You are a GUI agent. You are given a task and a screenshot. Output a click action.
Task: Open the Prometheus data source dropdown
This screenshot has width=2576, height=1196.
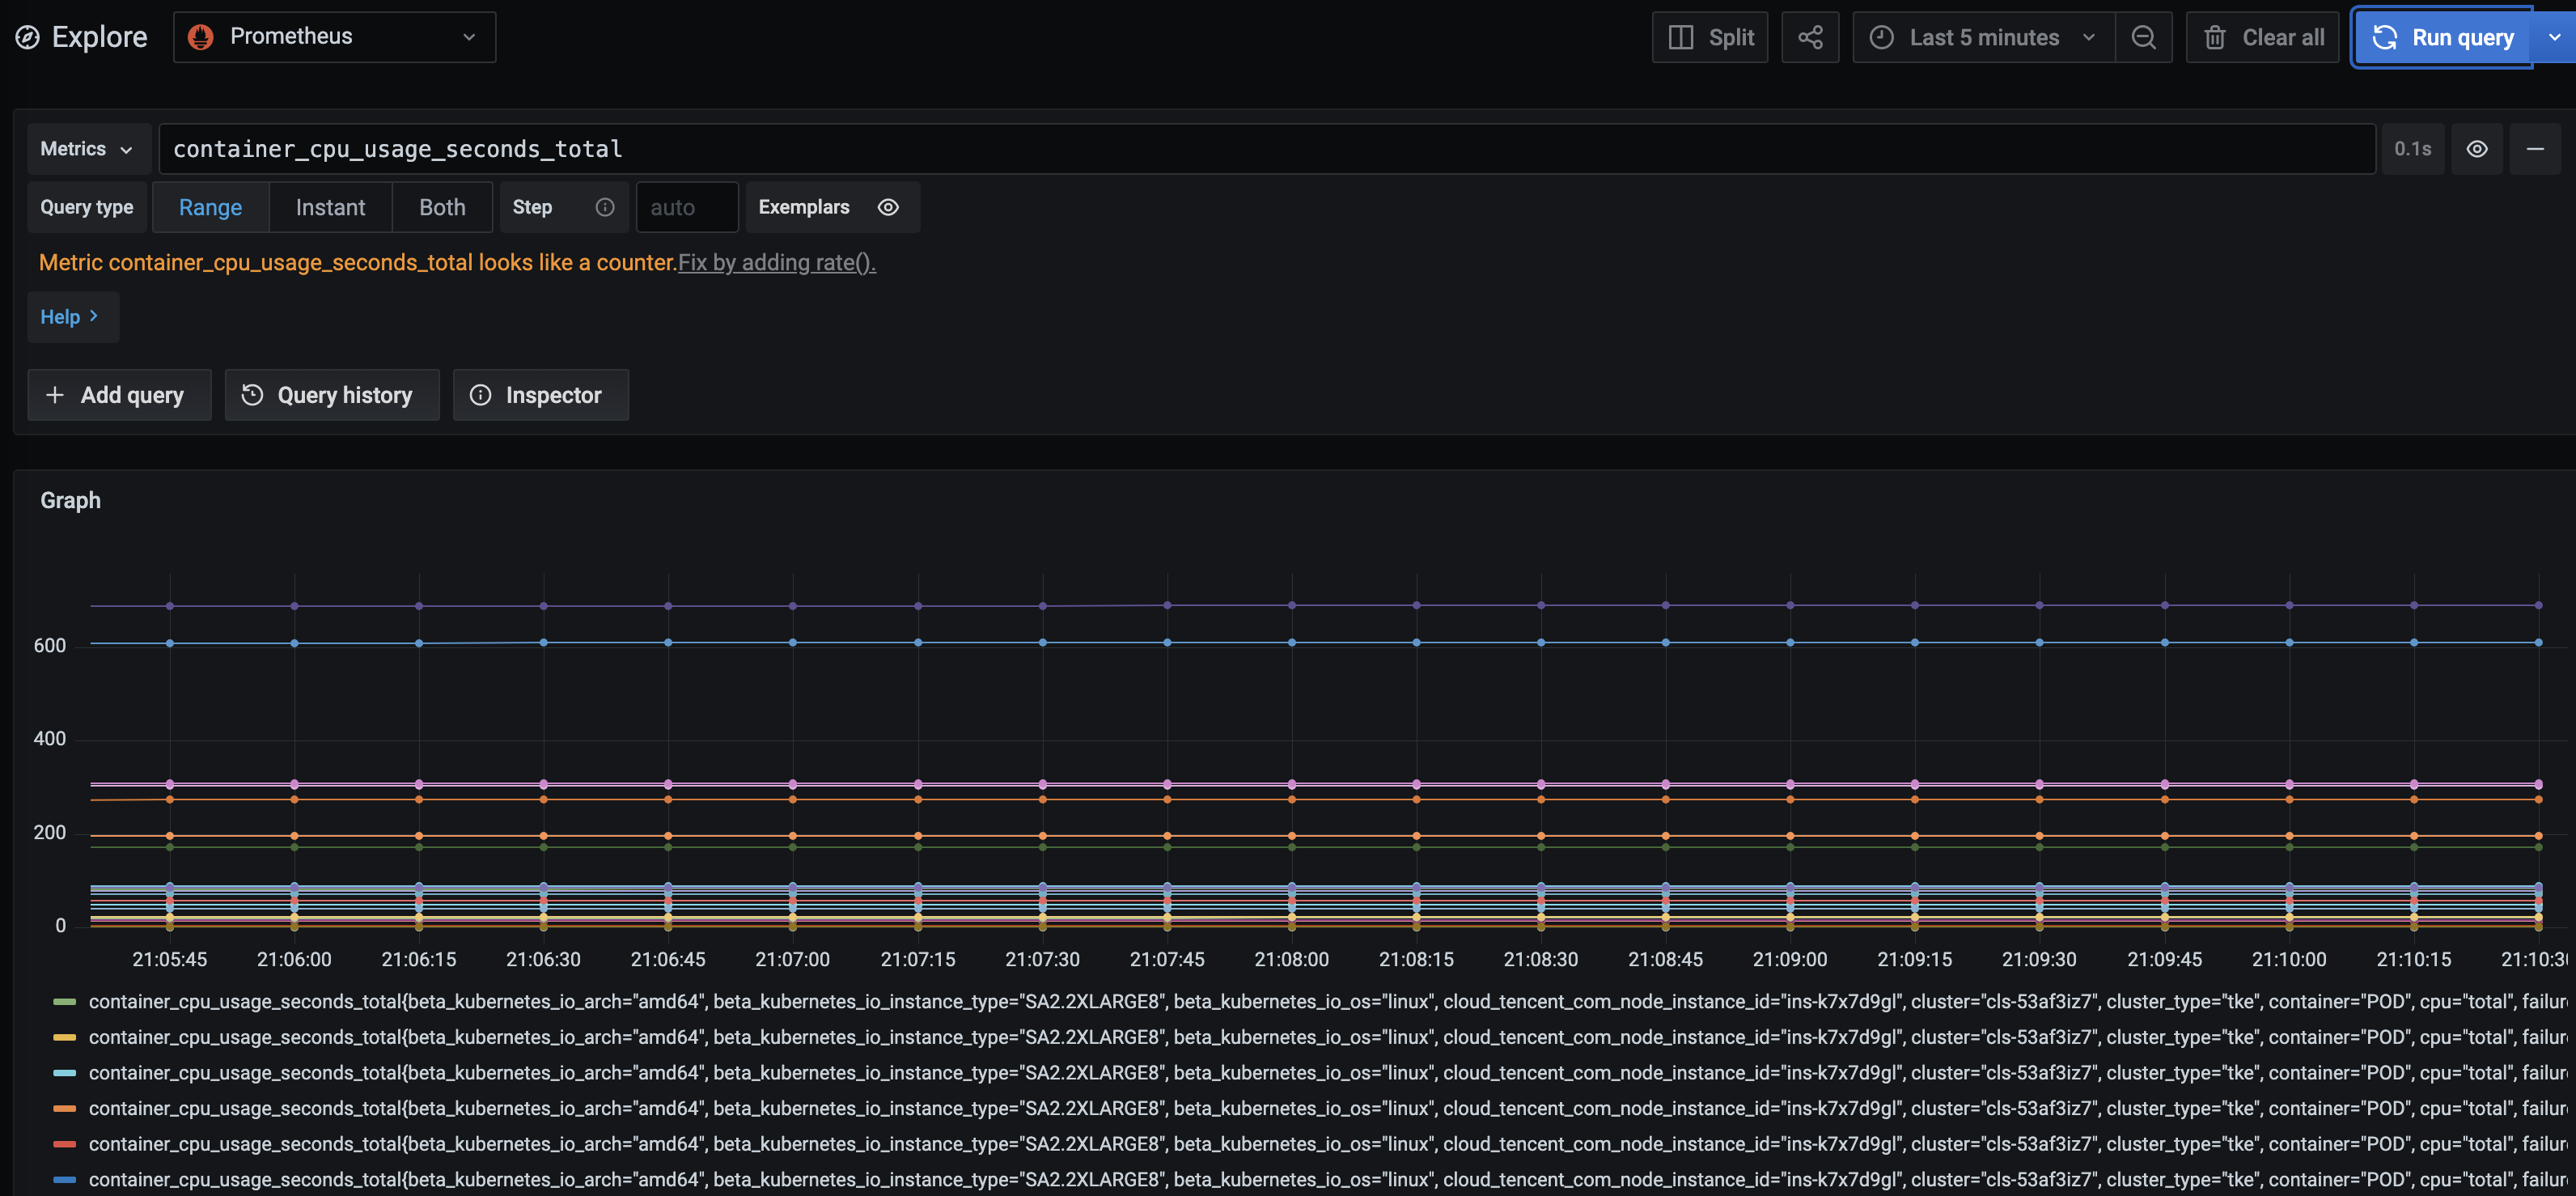(334, 37)
